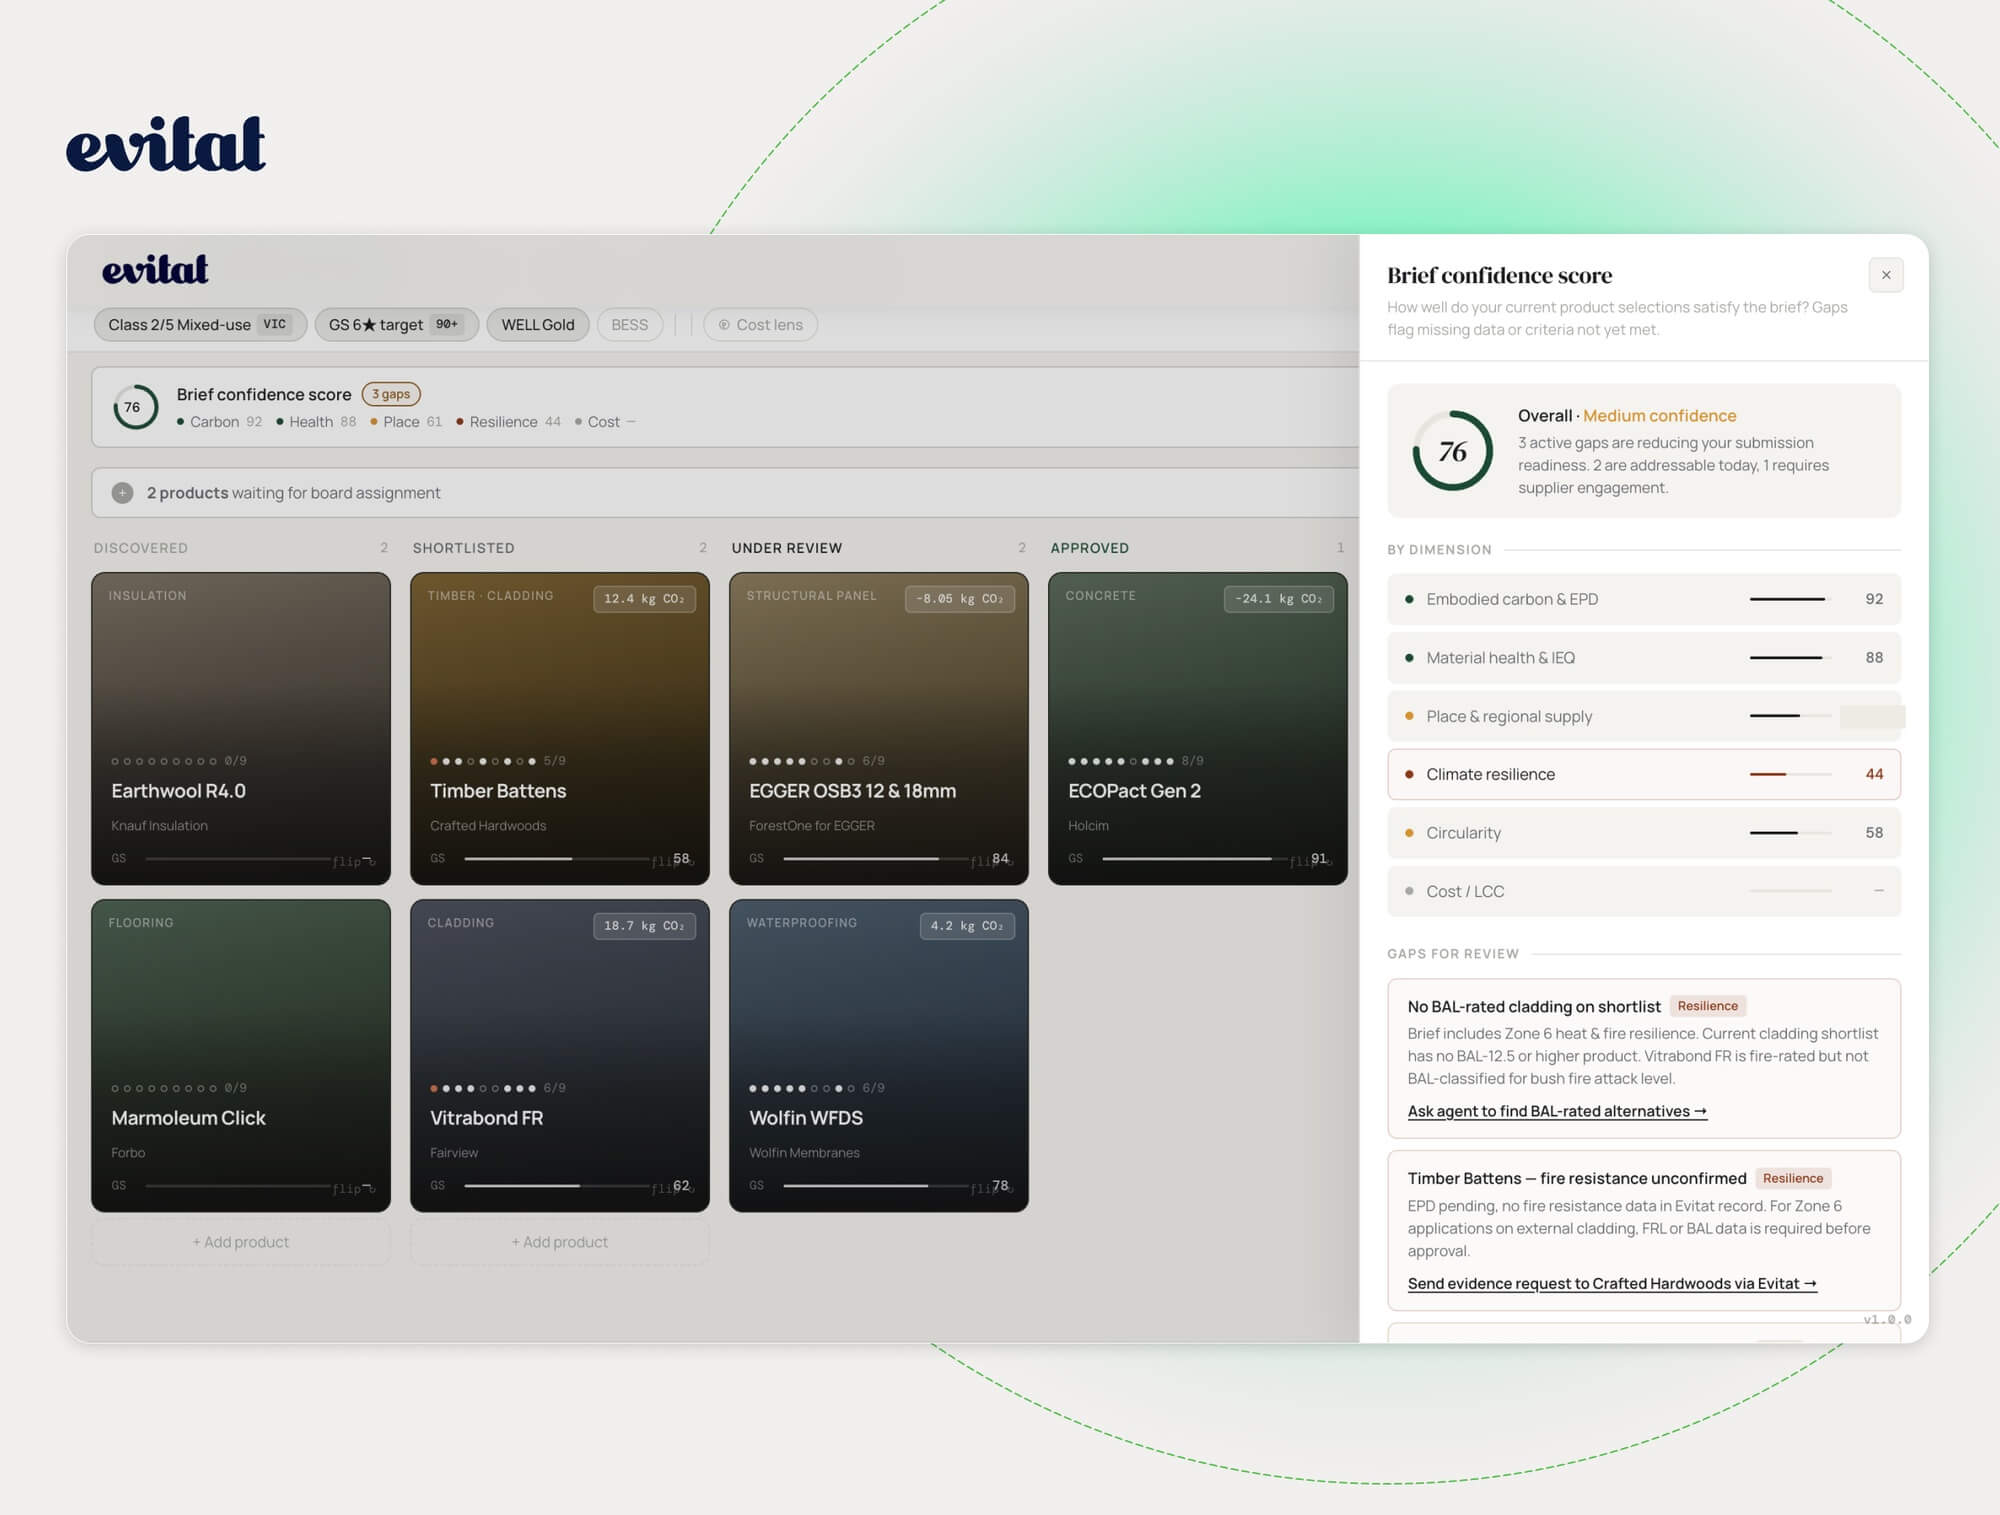The width and height of the screenshot is (2000, 1515).
Task: Expand the Climate resilience dimension row
Action: click(x=1643, y=774)
